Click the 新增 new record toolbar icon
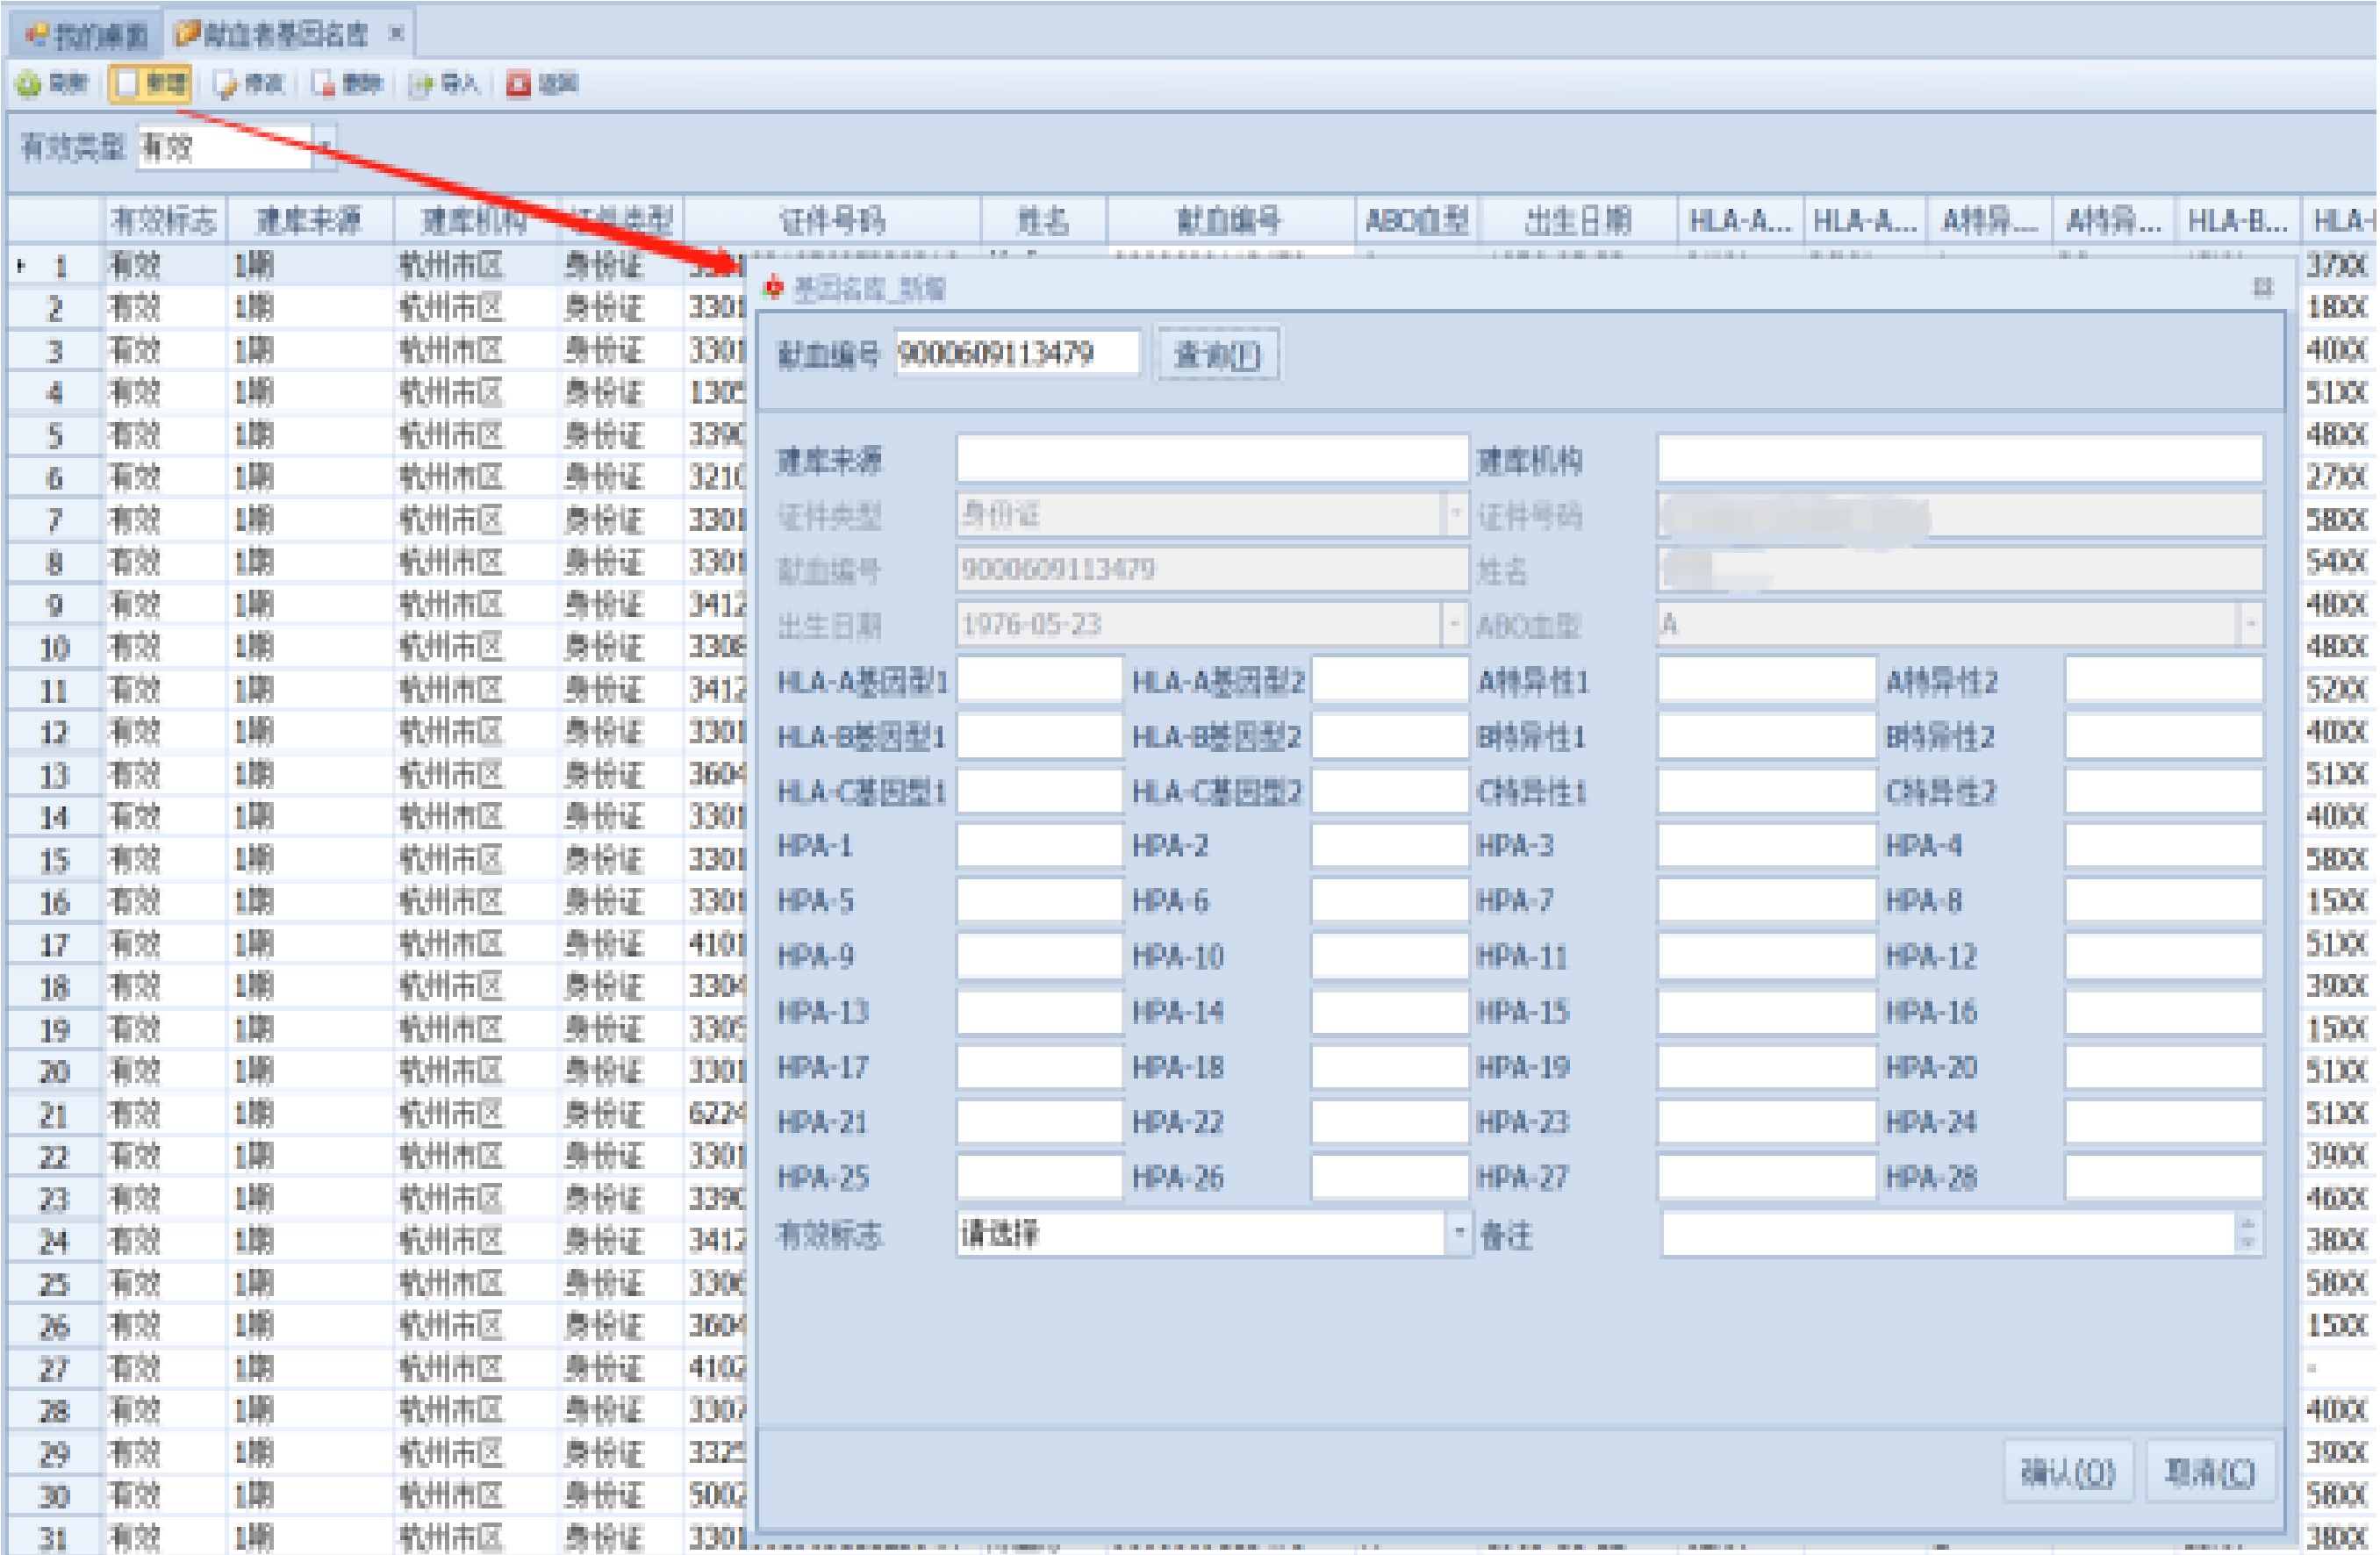Image resolution: width=2380 pixels, height=1555 pixels. coord(128,85)
